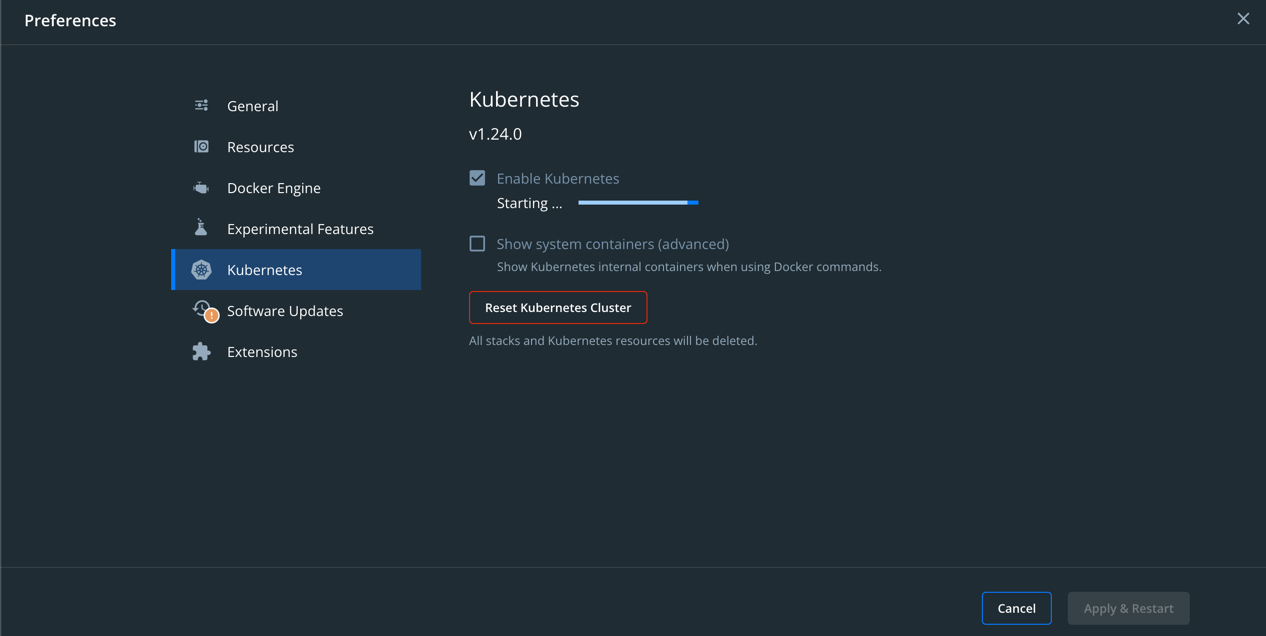Click the Enable Kubernetes label text
1266x636 pixels.
(558, 178)
